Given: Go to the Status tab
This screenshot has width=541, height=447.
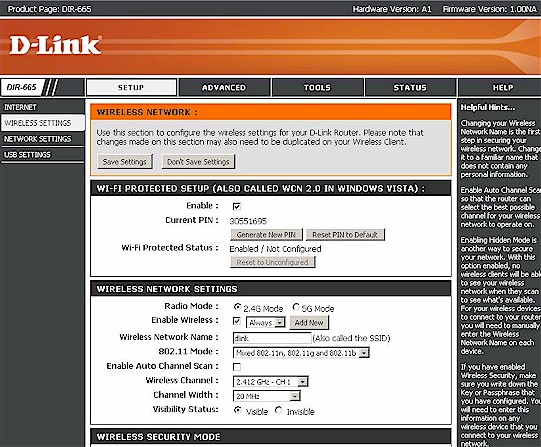Looking at the screenshot, I should 410,87.
